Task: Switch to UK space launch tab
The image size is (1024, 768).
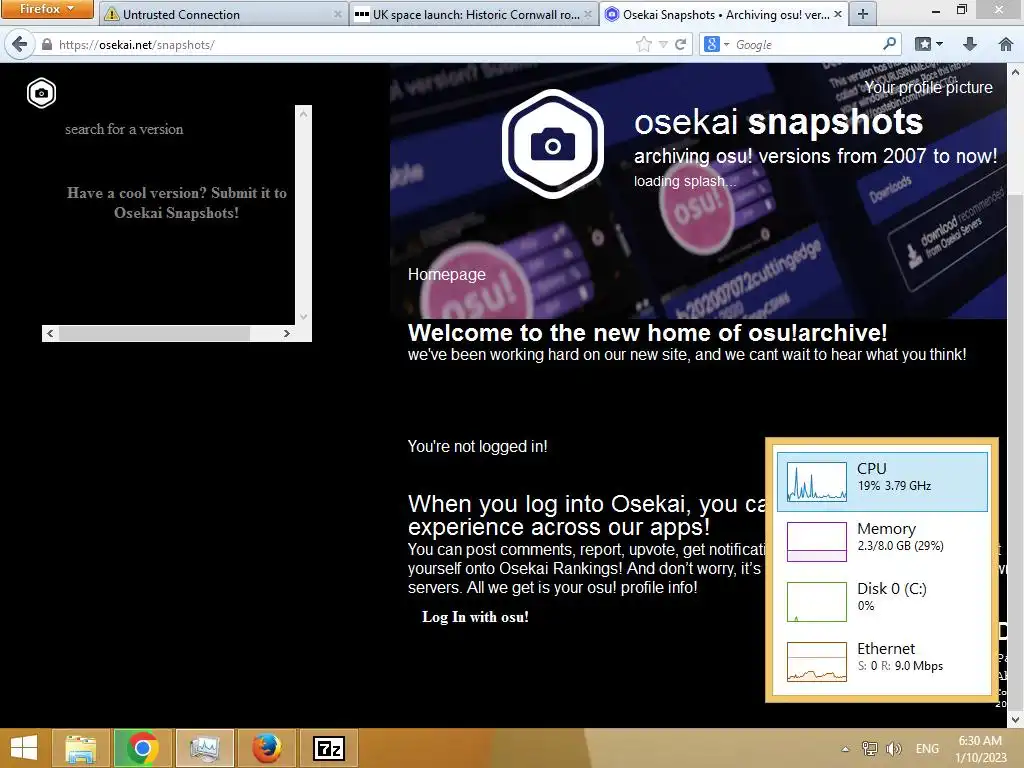Action: 473,14
